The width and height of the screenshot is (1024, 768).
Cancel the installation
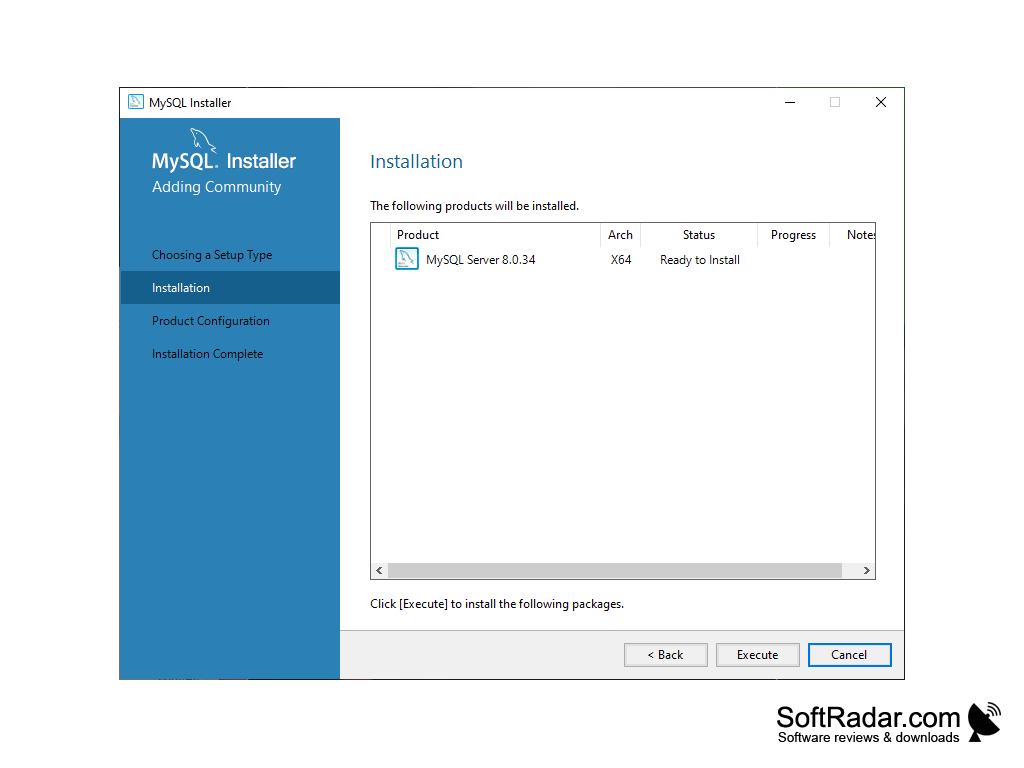[x=849, y=654]
